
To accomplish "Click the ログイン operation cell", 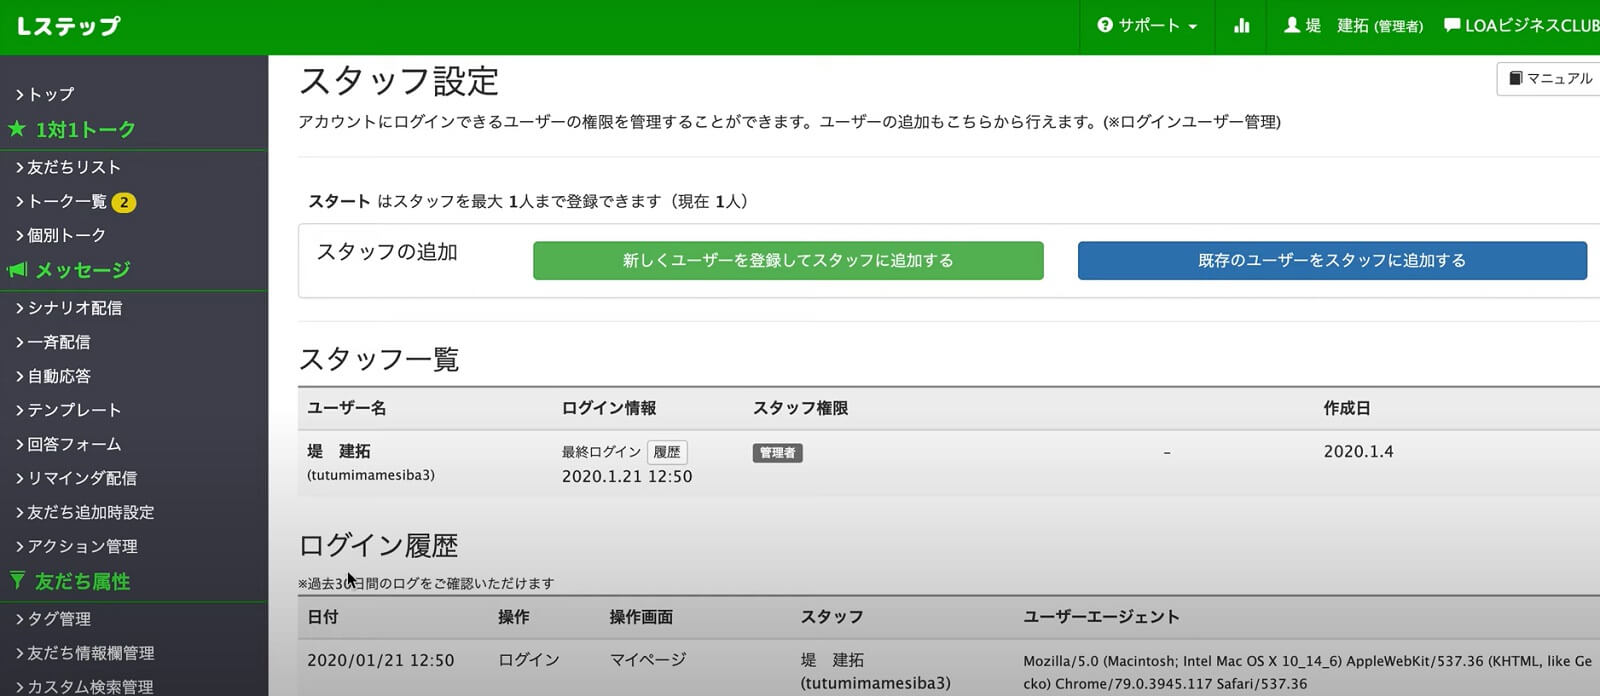I will 529,660.
